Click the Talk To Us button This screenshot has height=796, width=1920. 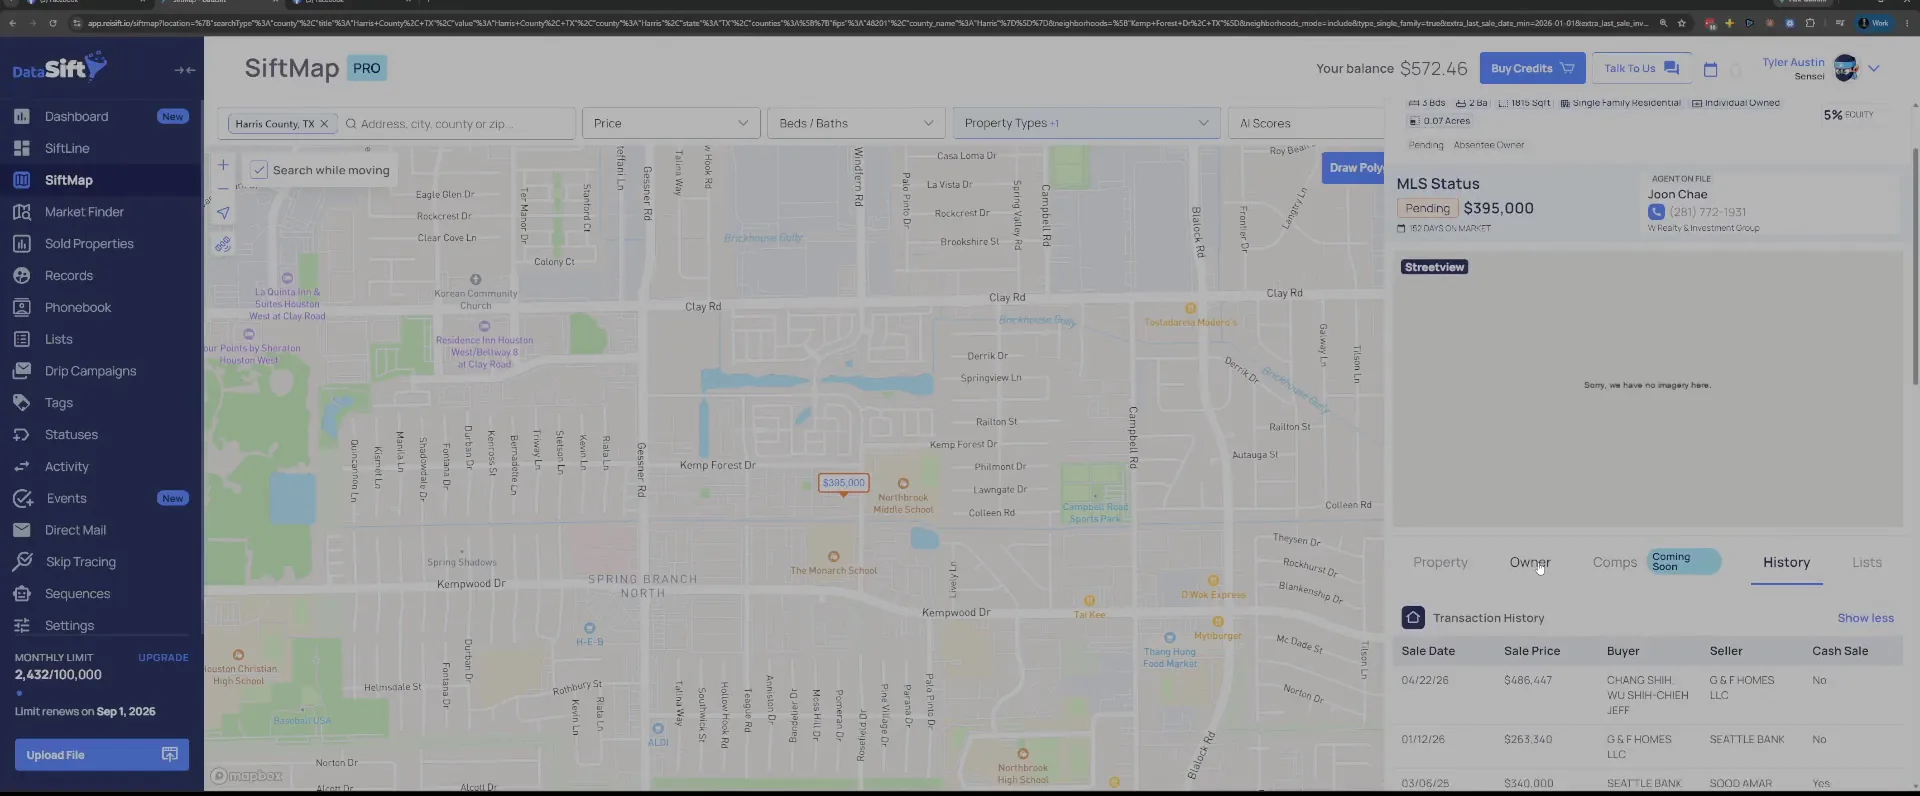1641,68
